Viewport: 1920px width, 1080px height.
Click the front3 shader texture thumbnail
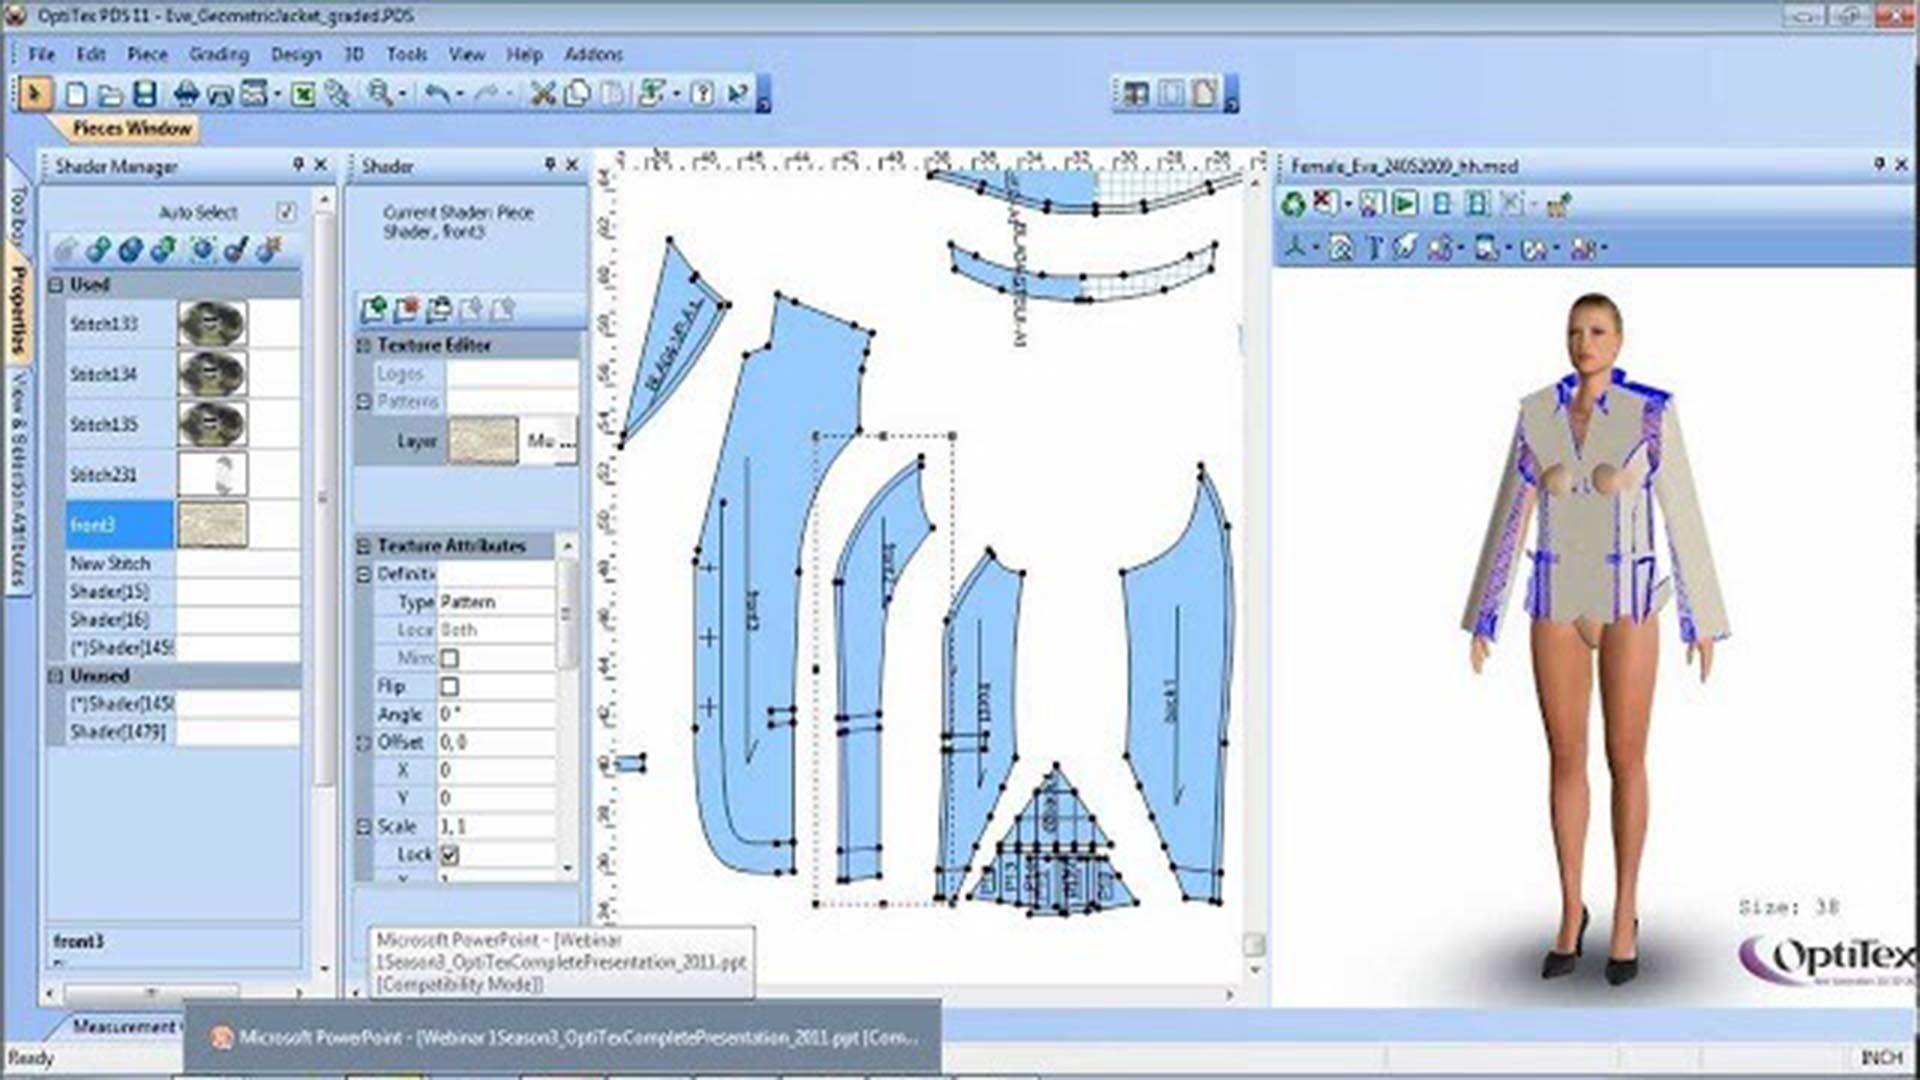[213, 525]
